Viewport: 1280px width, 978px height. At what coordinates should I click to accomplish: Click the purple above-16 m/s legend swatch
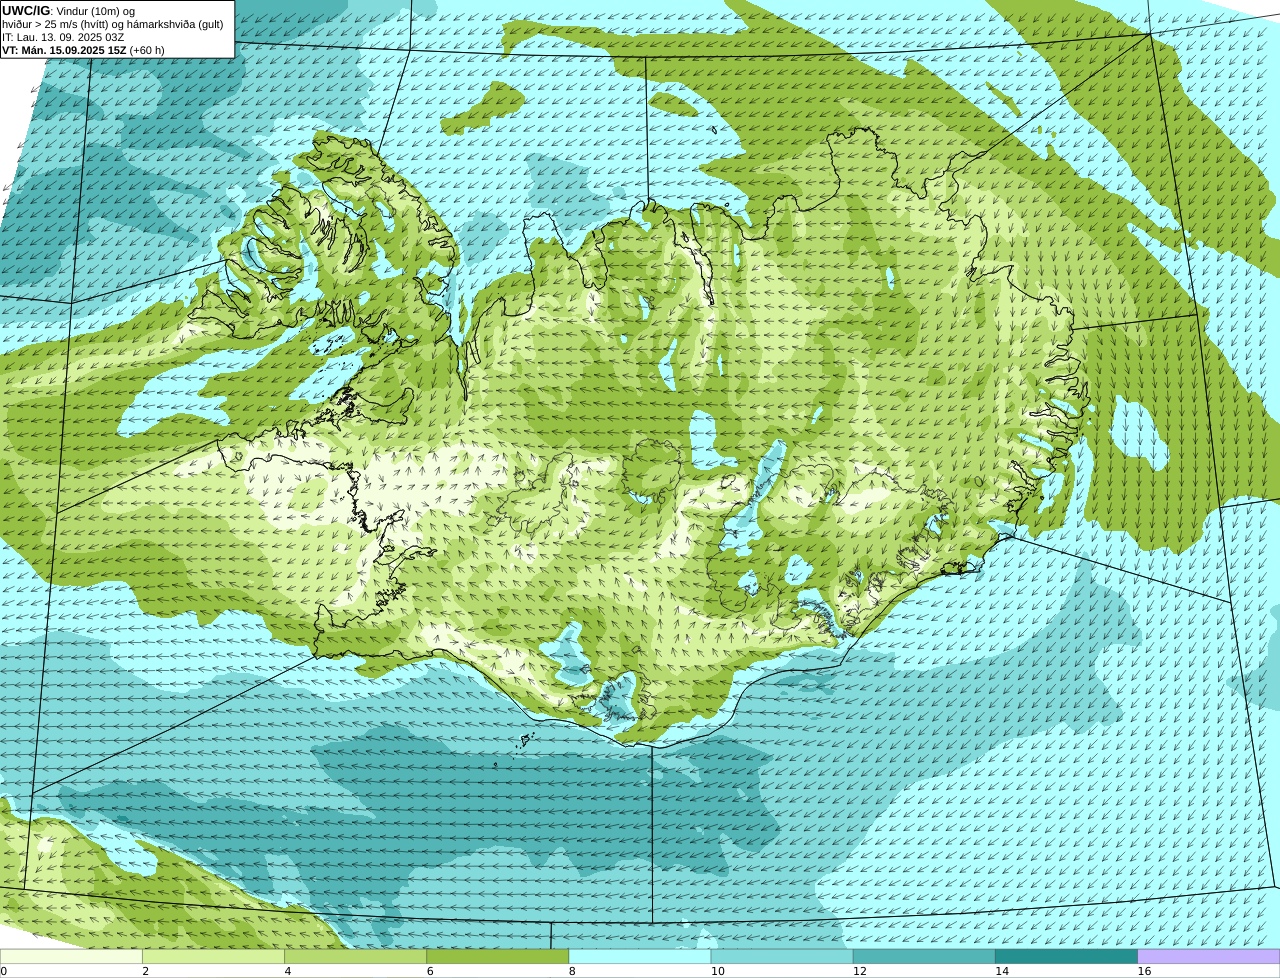(x=1209, y=956)
